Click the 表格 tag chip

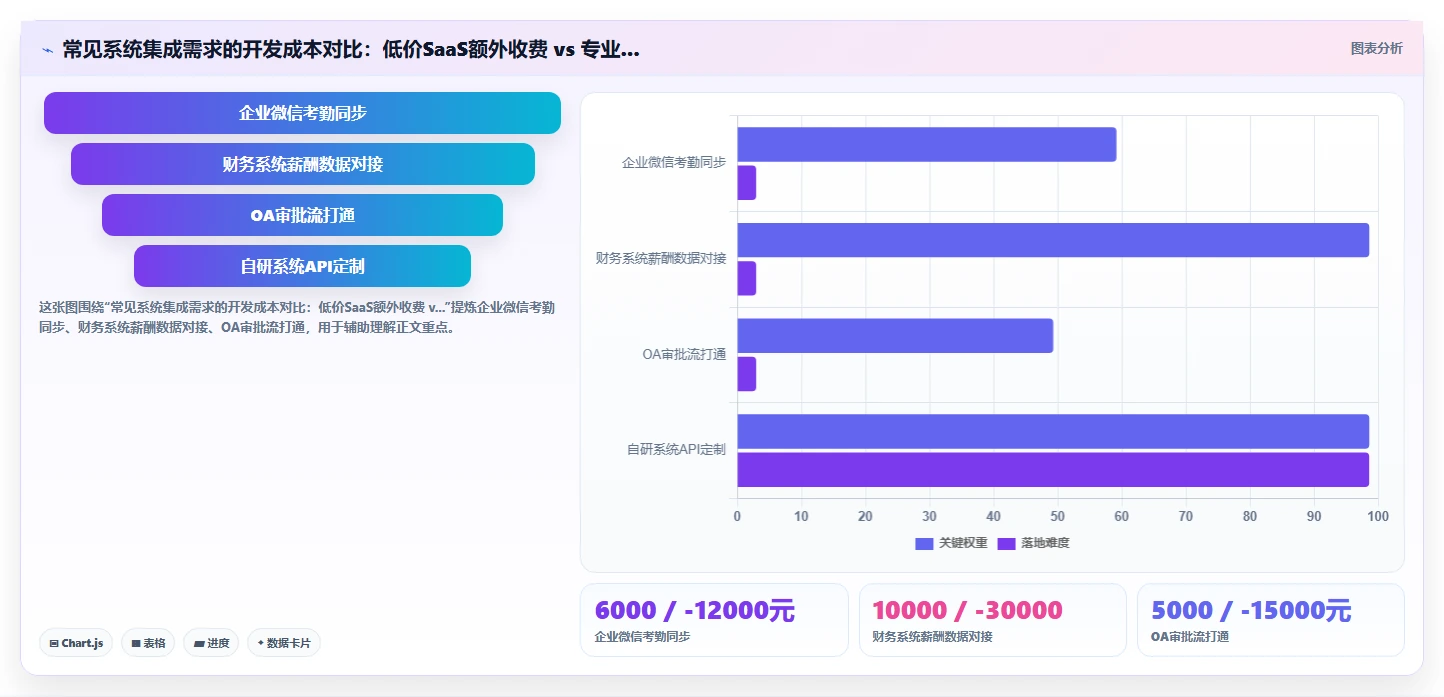point(148,643)
